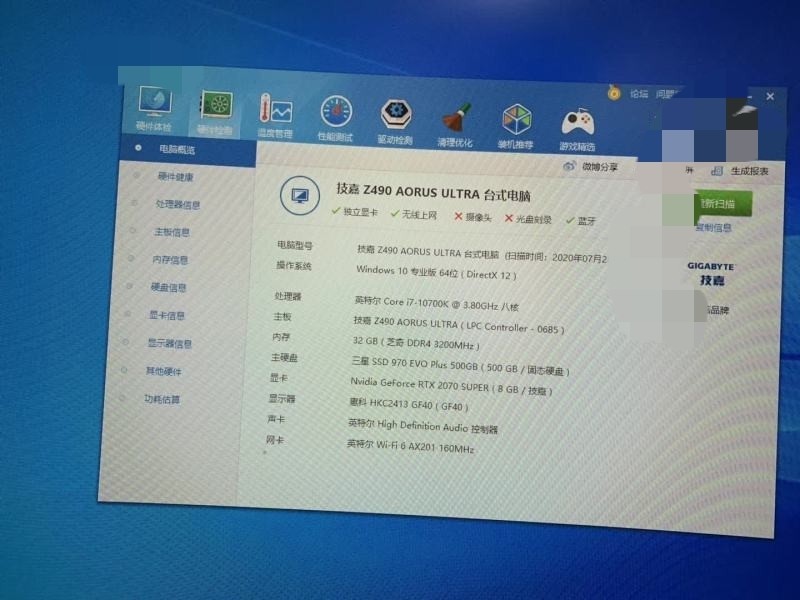Click High Definition Audio 控制器 value
Image resolution: width=800 pixels, height=600 pixels.
click(422, 426)
